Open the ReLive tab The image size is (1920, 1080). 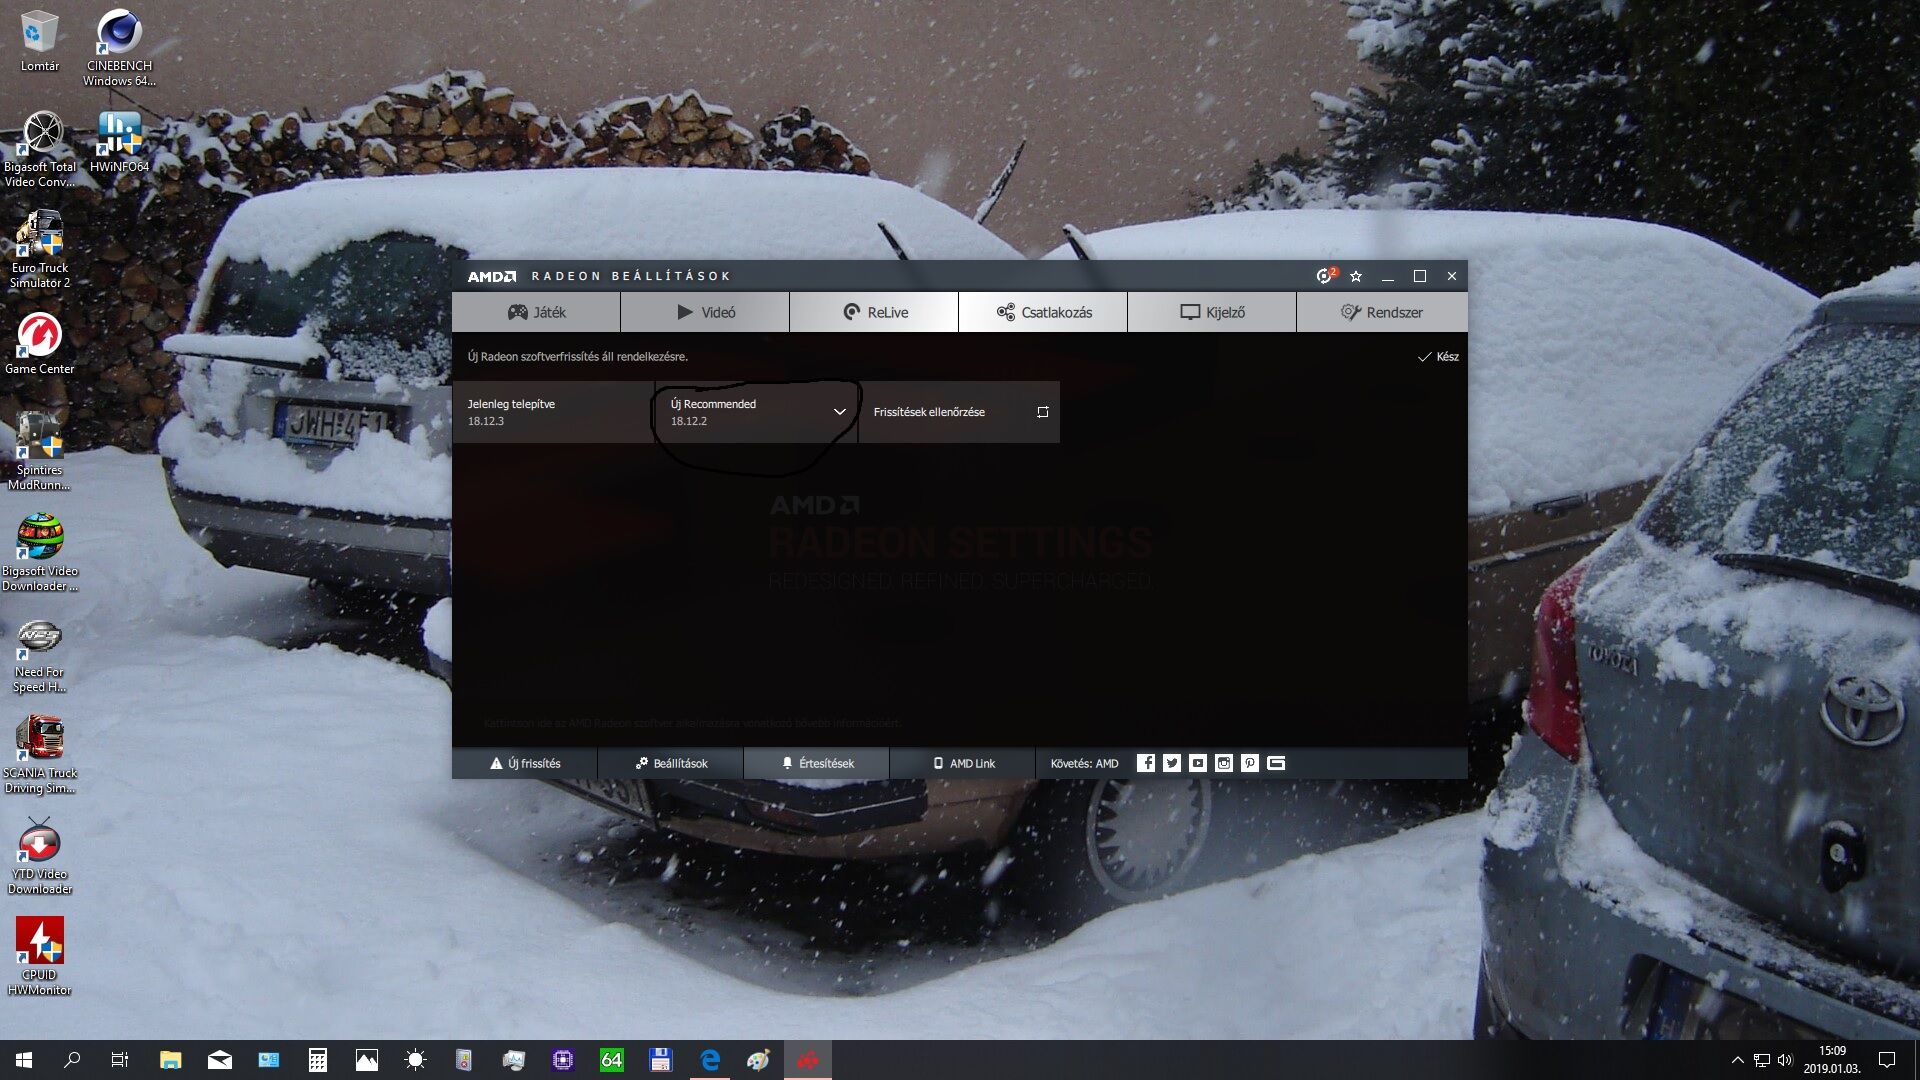point(874,312)
